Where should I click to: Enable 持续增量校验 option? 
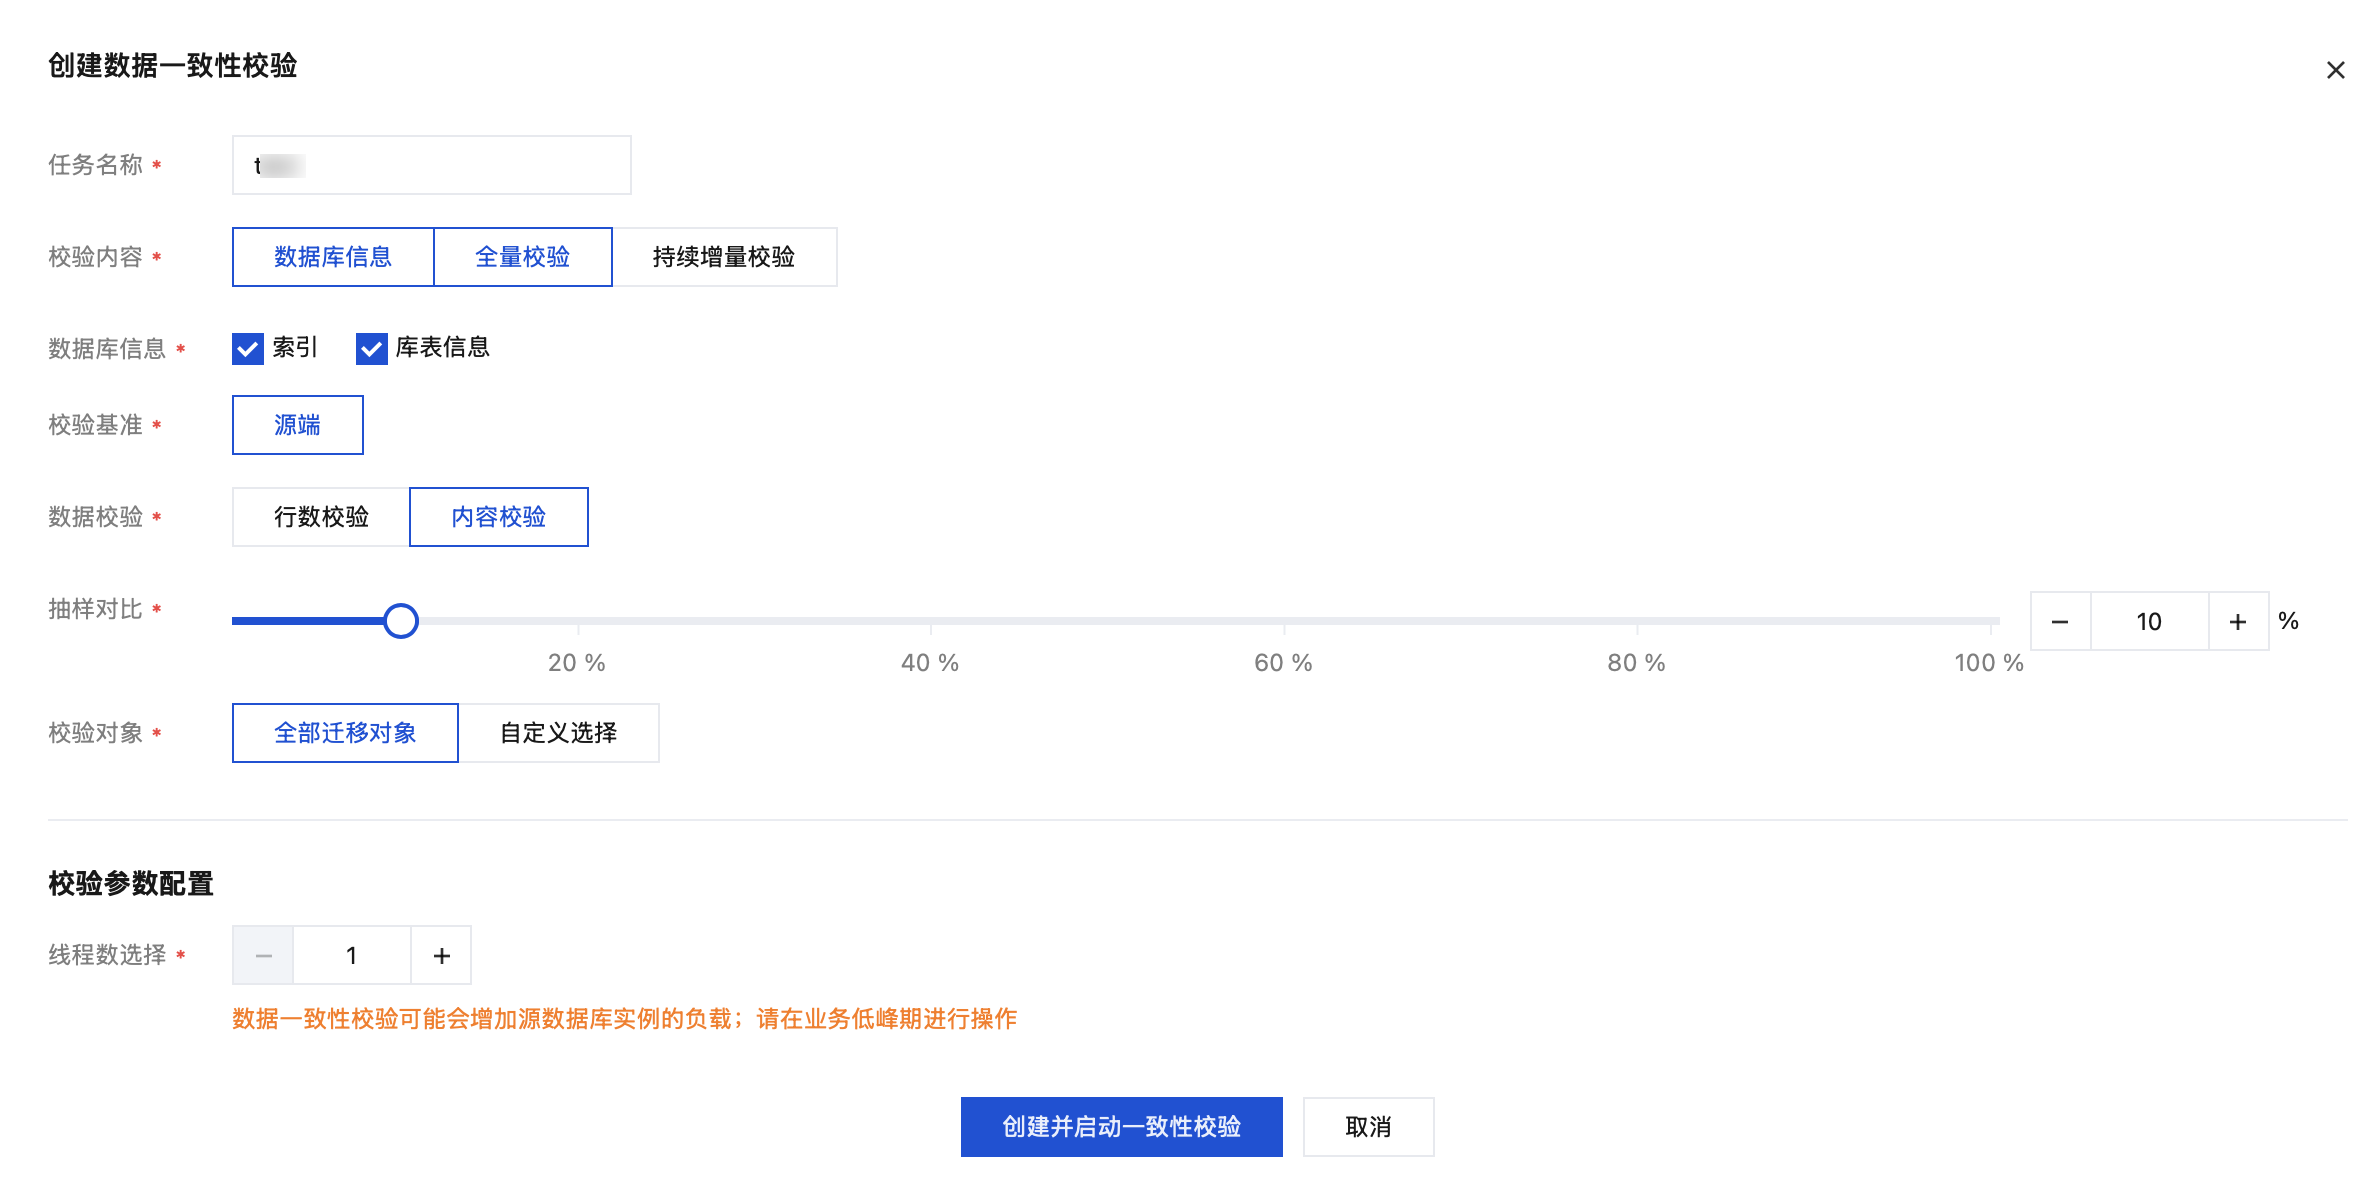tap(724, 257)
